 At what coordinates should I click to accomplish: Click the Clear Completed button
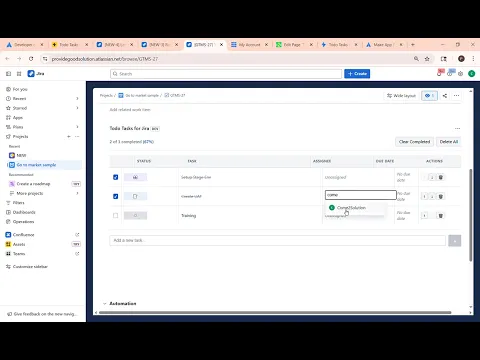pos(414,142)
